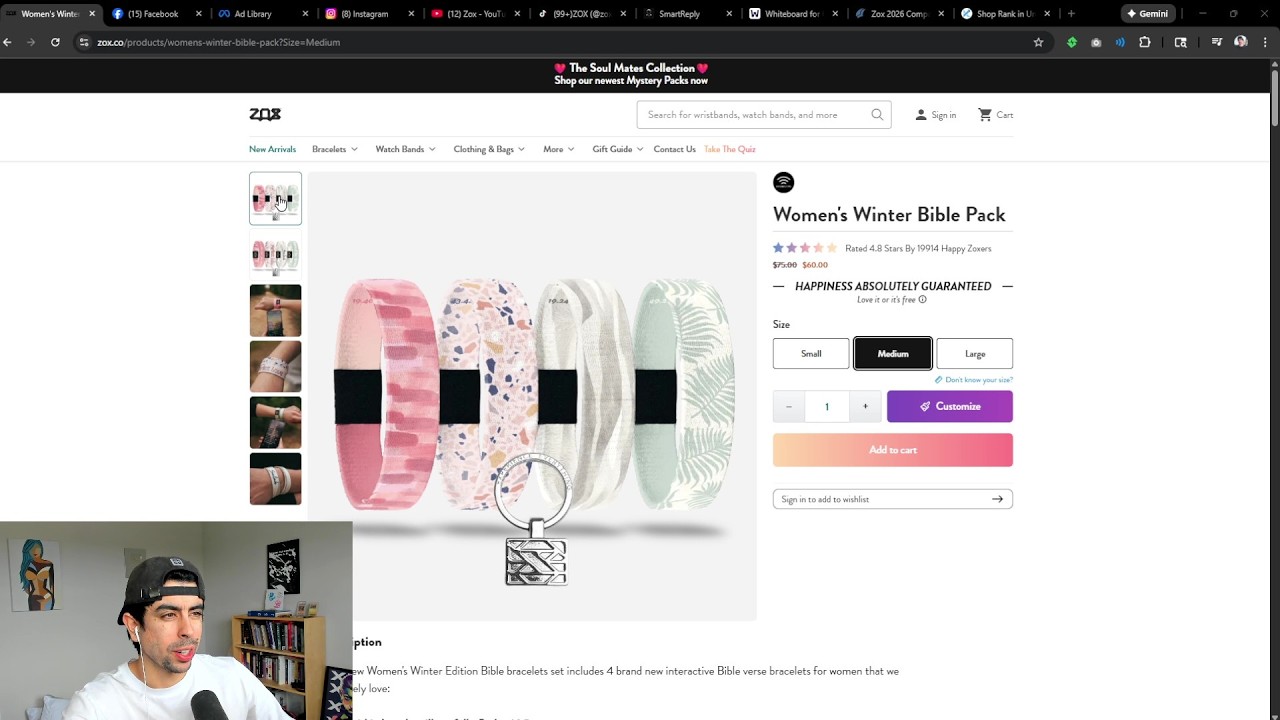1280x720 pixels.
Task: Switch to the Whiteboard browser tab
Action: [794, 14]
